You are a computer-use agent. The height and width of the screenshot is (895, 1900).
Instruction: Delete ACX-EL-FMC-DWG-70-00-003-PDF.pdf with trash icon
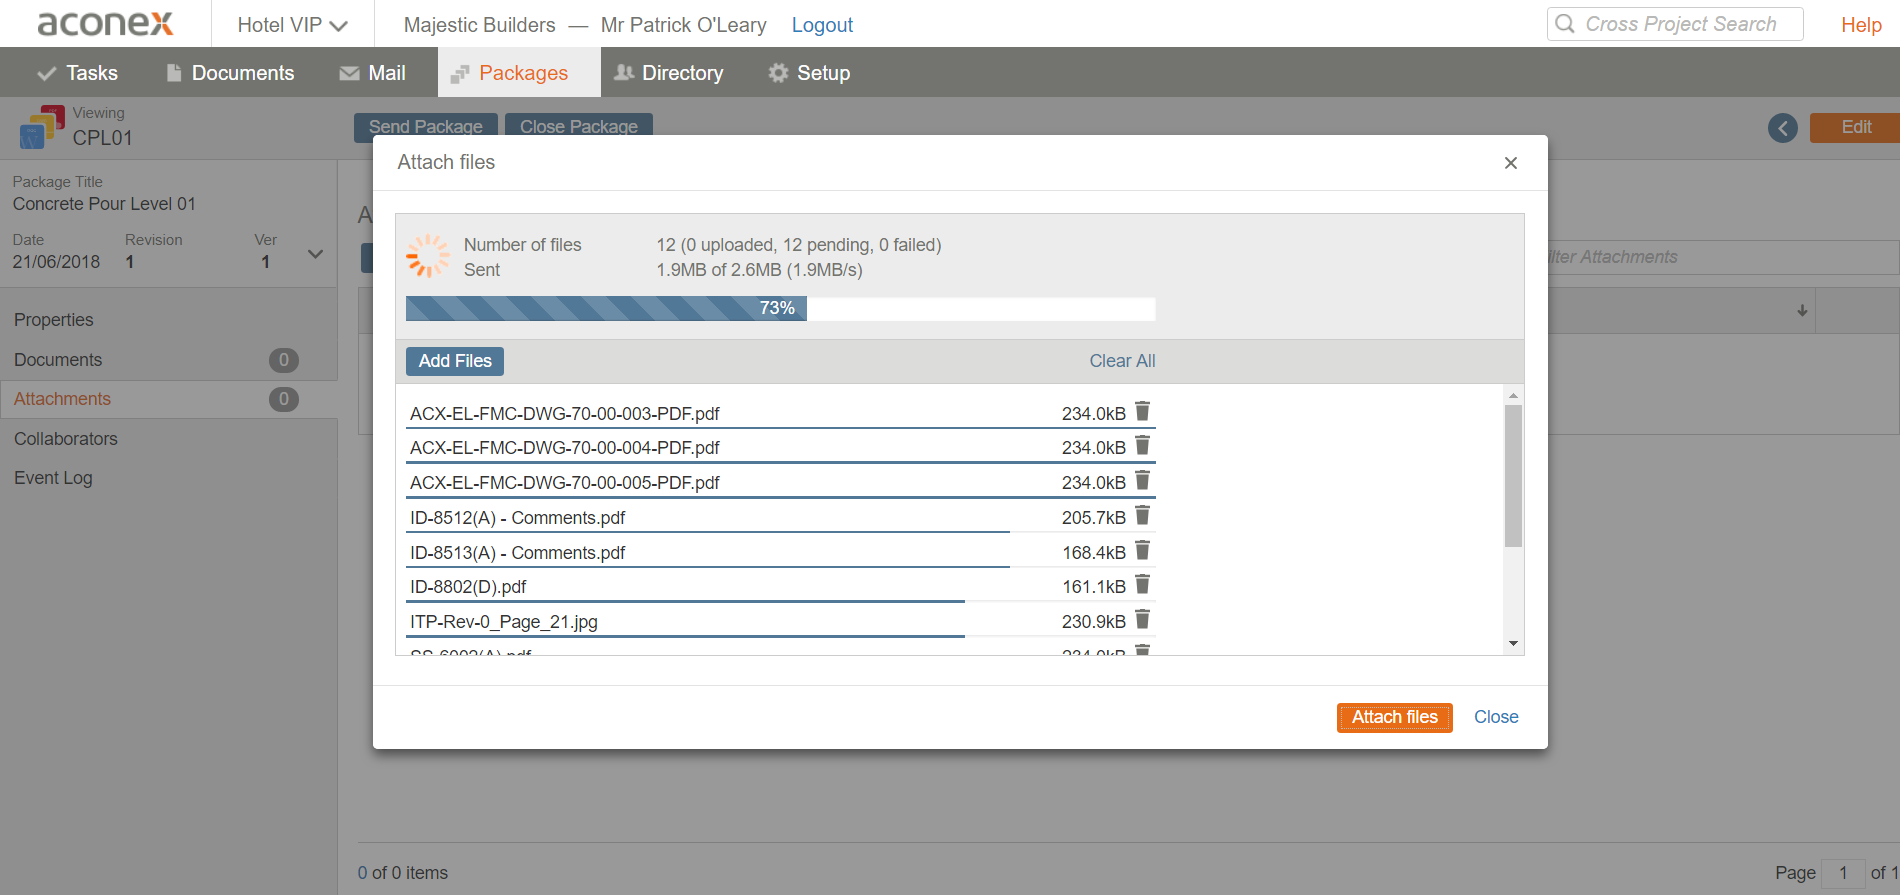pyautogui.click(x=1142, y=412)
